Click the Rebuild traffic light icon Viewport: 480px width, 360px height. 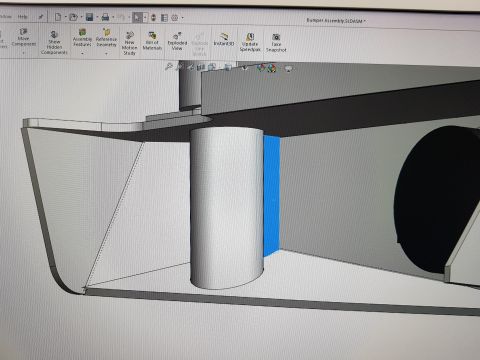pos(154,17)
